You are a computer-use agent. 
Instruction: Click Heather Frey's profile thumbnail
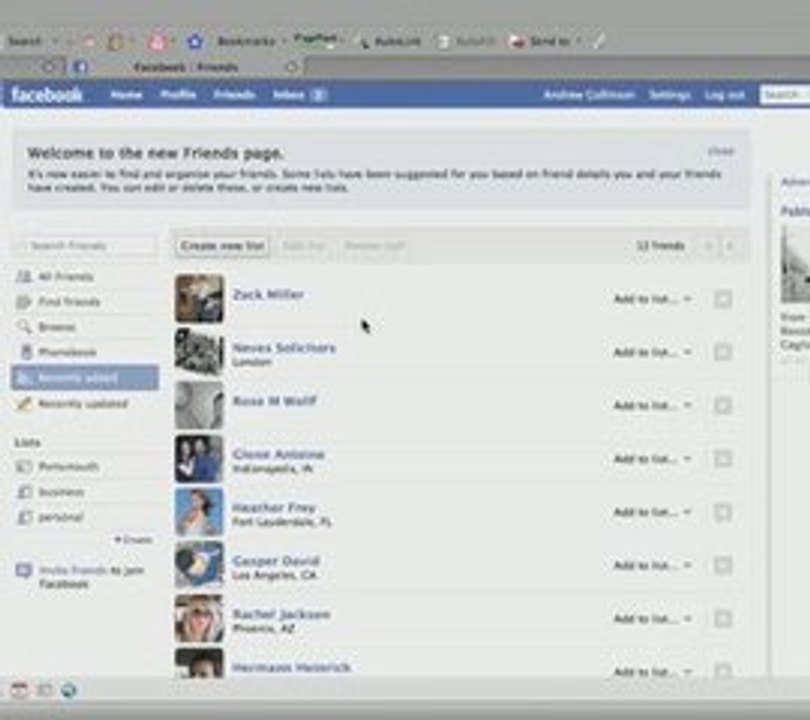coord(199,512)
